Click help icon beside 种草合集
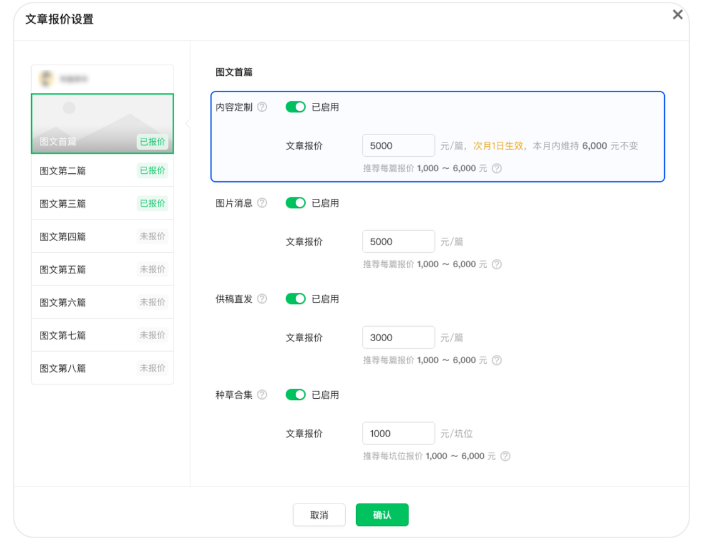701x541 pixels. click(262, 395)
